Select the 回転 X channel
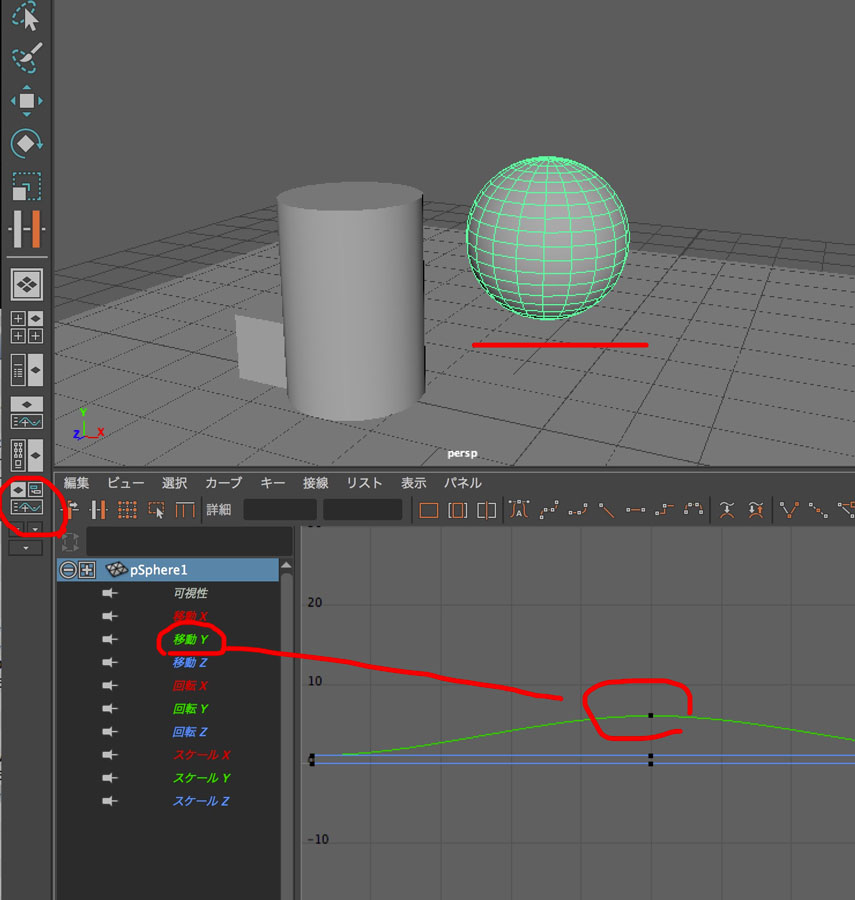Image resolution: width=855 pixels, height=900 pixels. coord(190,685)
